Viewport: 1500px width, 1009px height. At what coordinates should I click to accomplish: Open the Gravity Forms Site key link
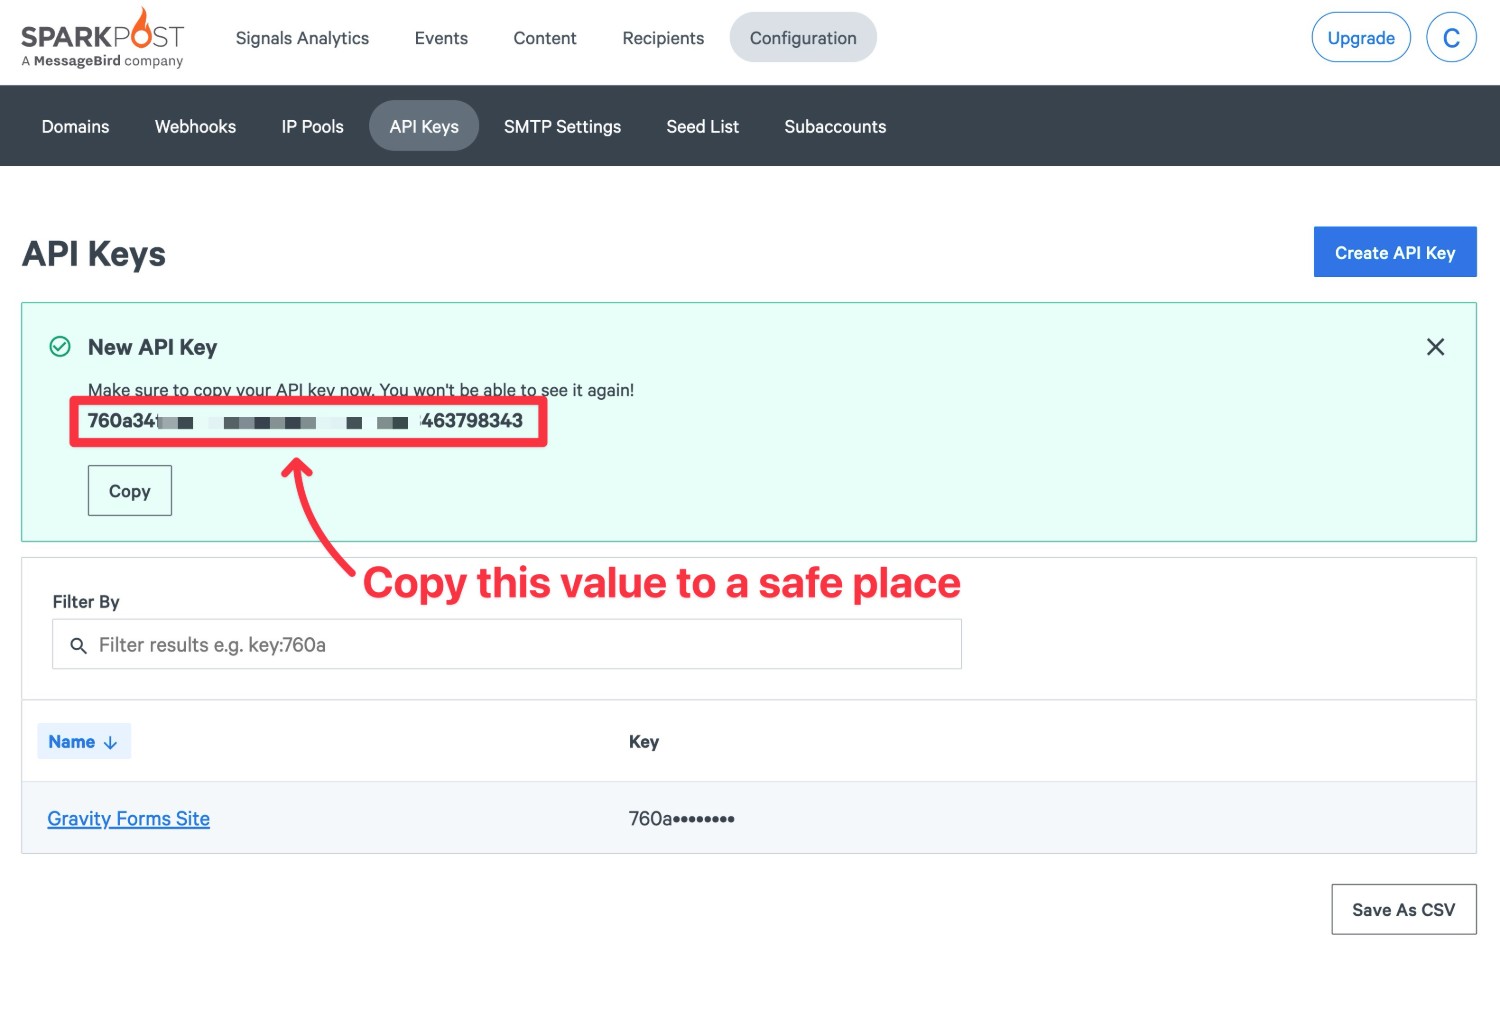click(128, 819)
